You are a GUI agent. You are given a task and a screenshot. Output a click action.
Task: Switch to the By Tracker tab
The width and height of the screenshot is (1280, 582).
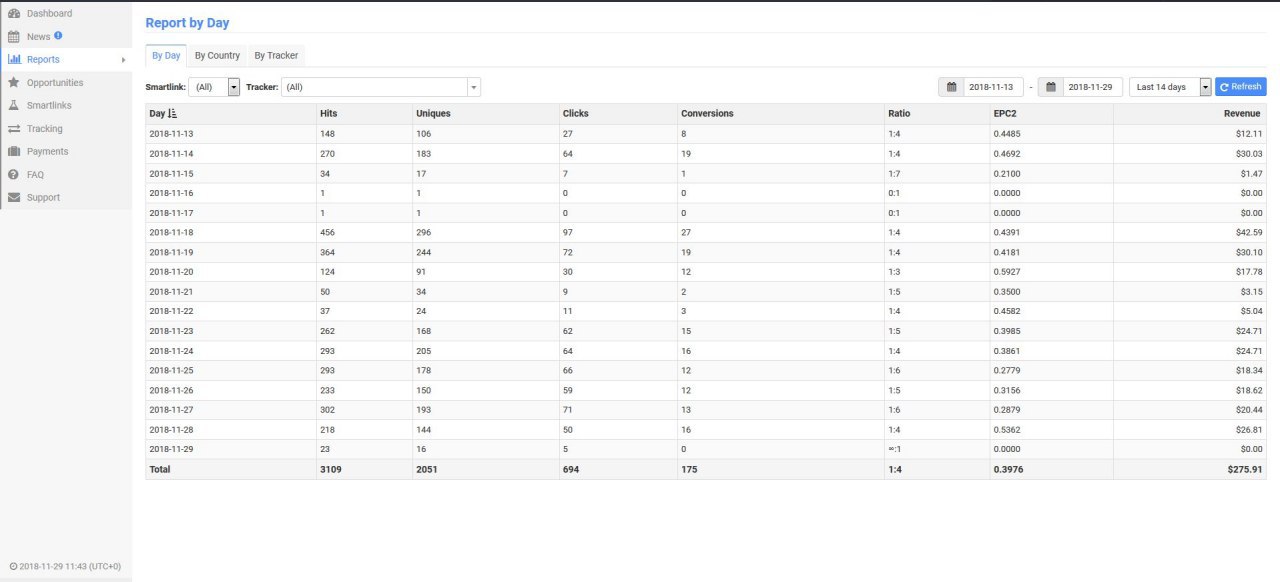coord(276,55)
